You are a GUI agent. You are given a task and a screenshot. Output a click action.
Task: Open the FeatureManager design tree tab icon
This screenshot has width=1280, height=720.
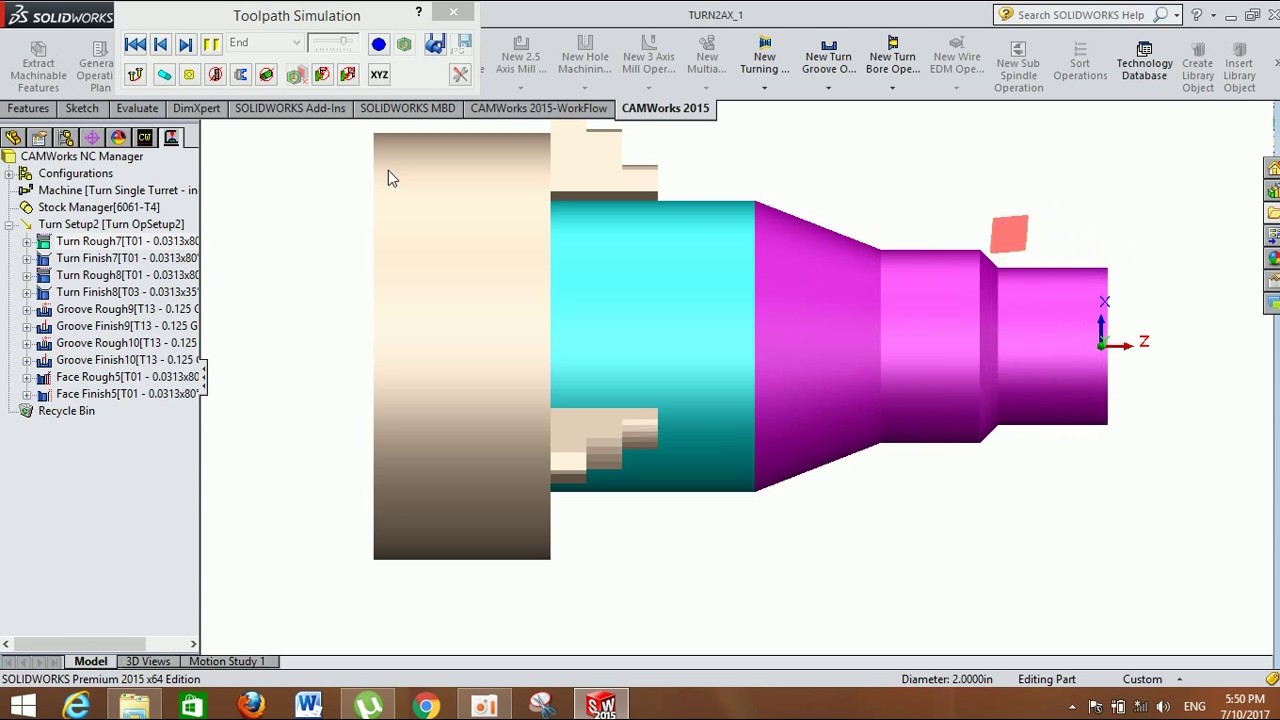click(13, 138)
